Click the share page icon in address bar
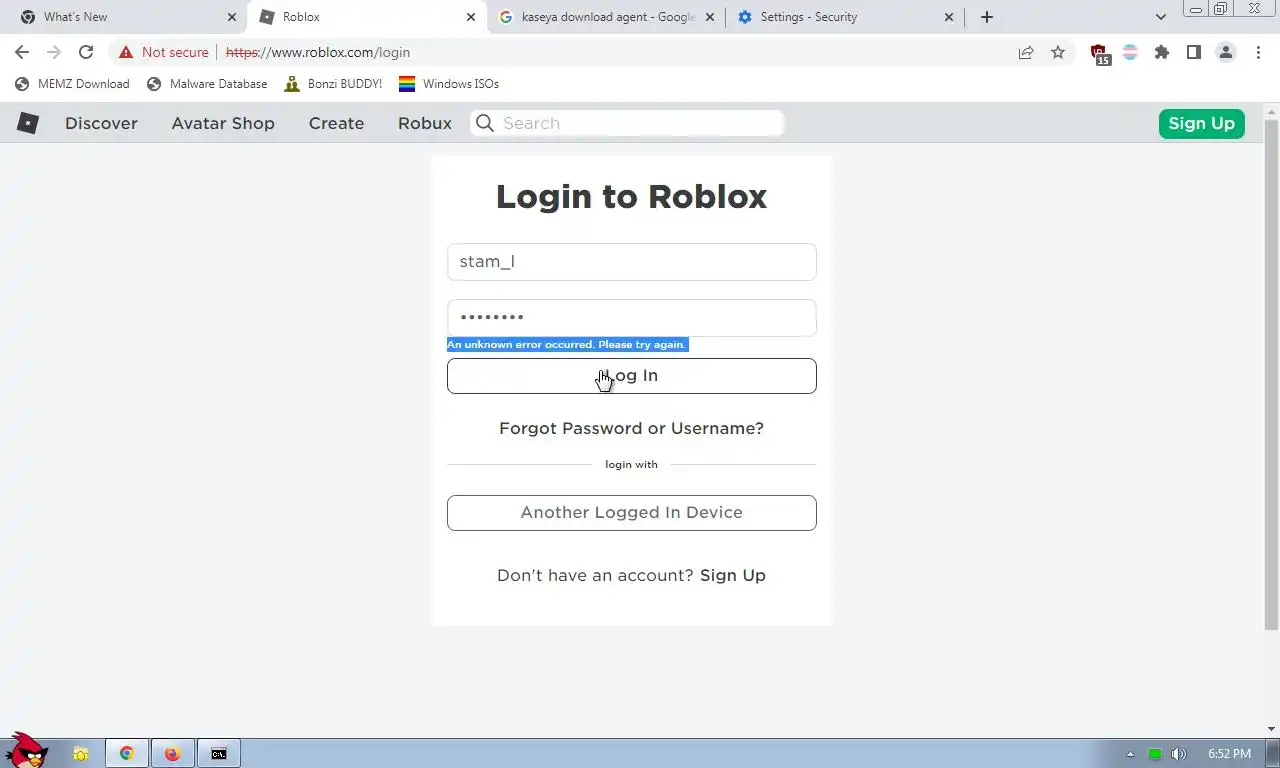 click(1026, 52)
